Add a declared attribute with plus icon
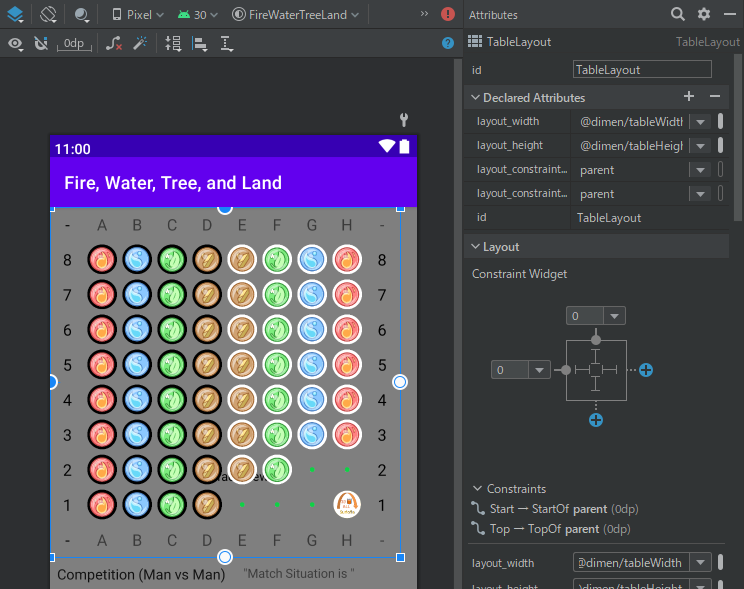Image resolution: width=744 pixels, height=589 pixels. coord(688,97)
